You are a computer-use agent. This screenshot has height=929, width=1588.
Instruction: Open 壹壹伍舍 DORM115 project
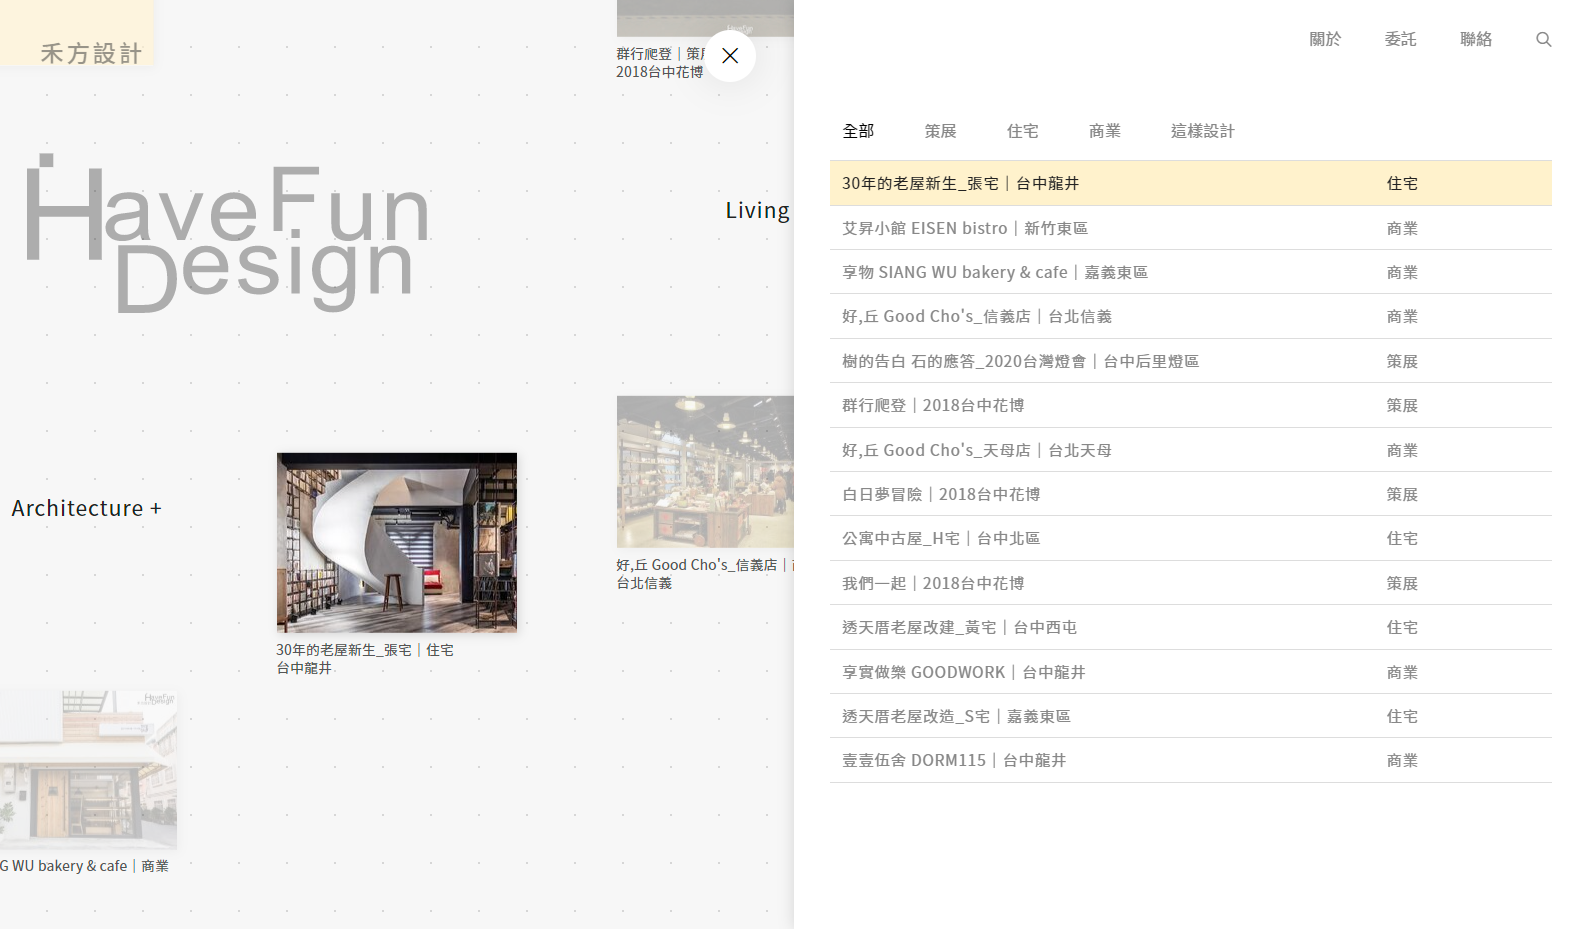pos(953,760)
